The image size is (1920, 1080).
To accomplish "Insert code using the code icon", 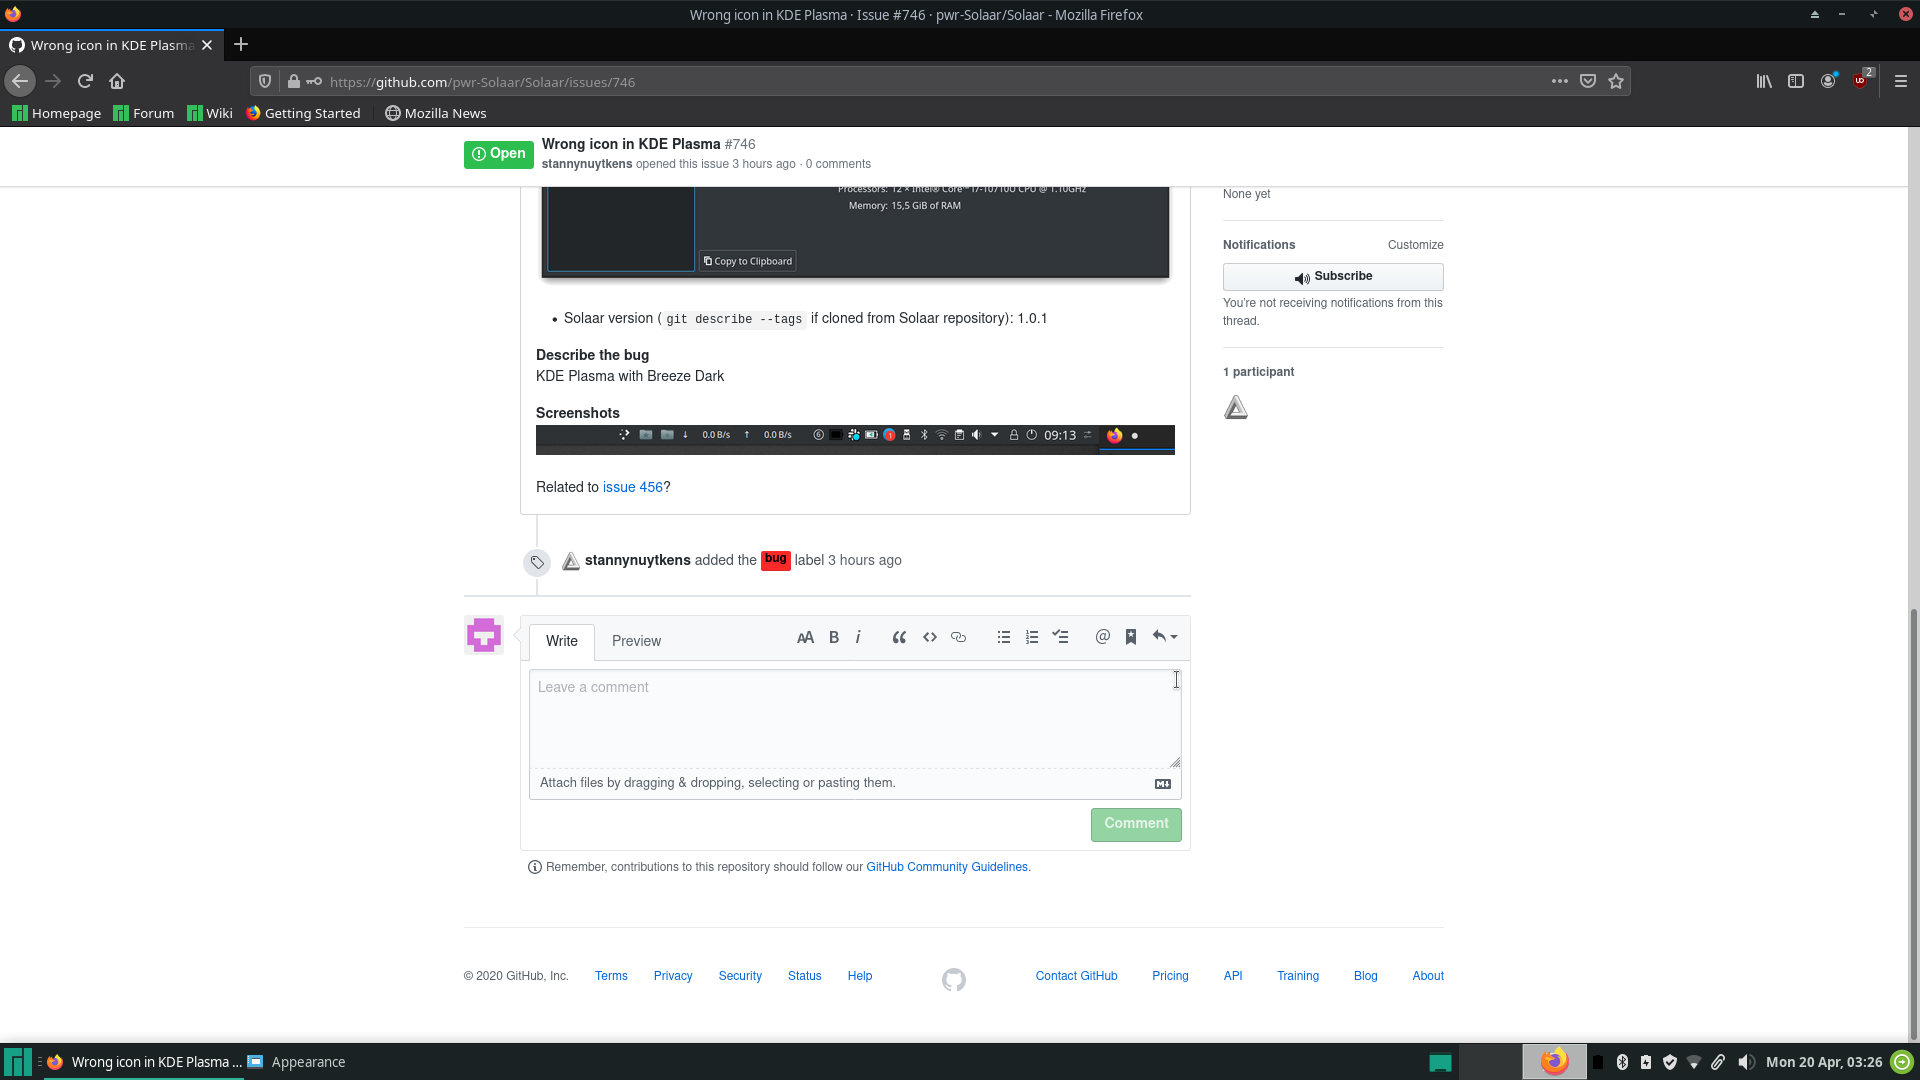I will pos(930,638).
